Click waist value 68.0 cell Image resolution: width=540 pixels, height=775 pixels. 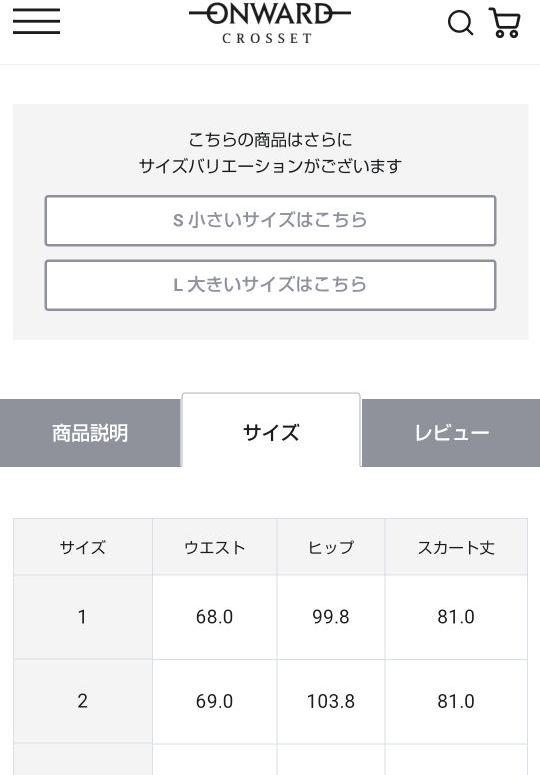[x=214, y=617]
